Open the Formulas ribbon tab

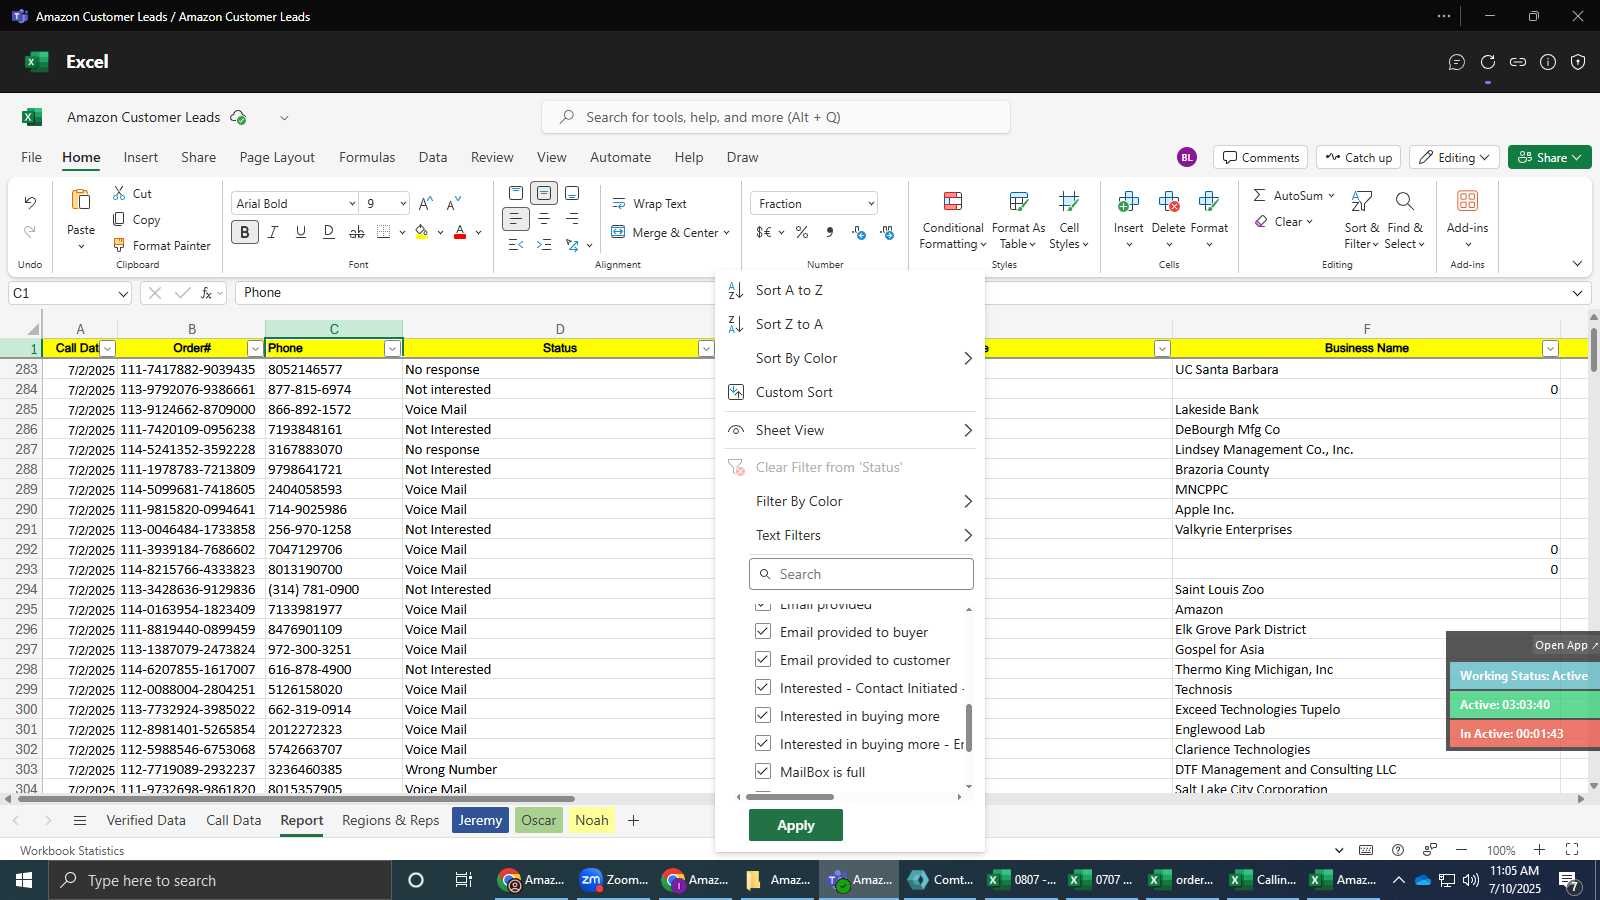(367, 157)
